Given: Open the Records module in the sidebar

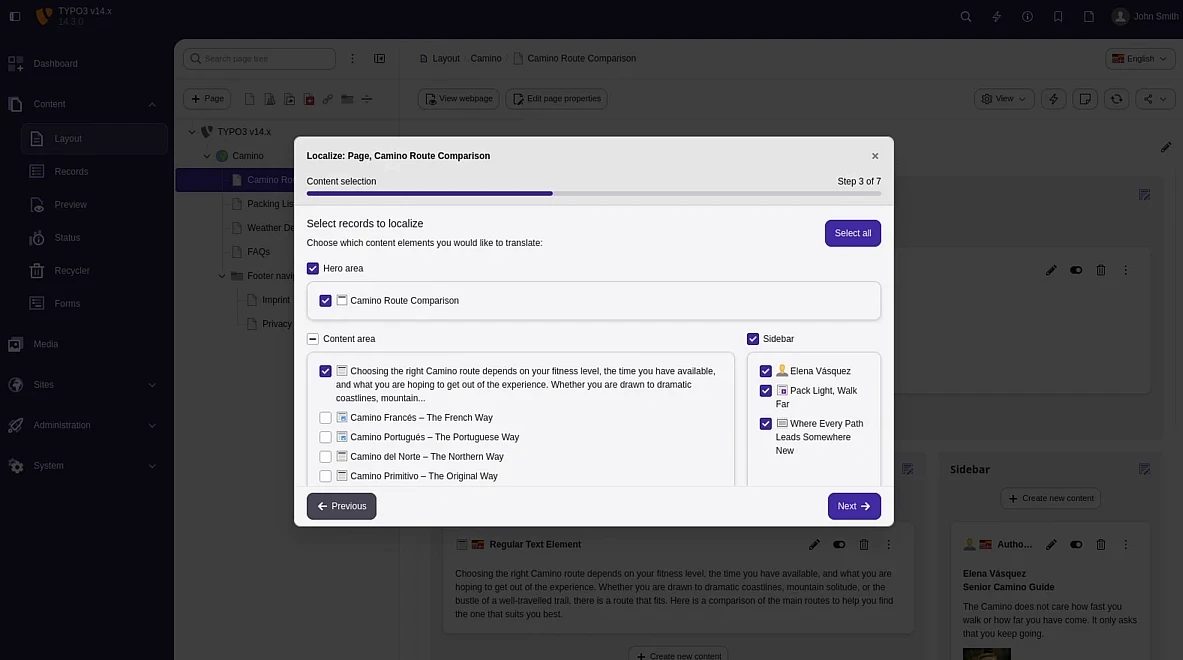Looking at the screenshot, I should click(x=70, y=171).
